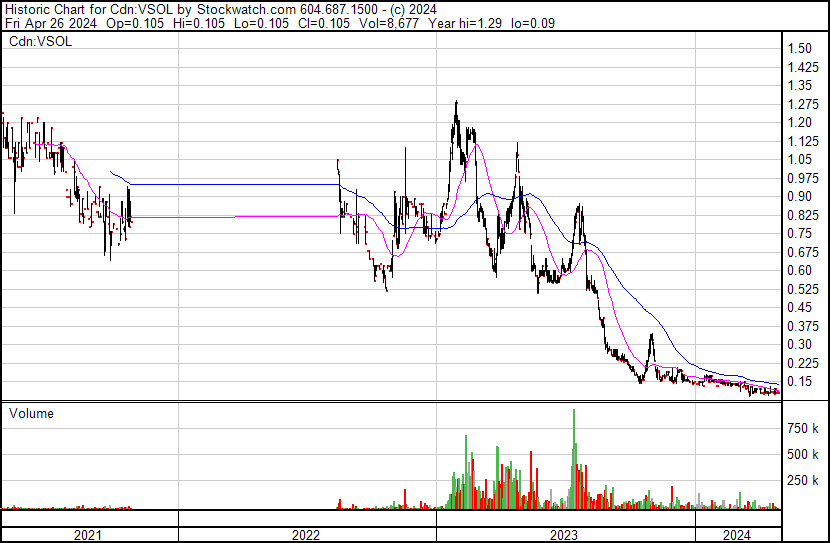Select the 2022 year label on time axis

point(306,535)
